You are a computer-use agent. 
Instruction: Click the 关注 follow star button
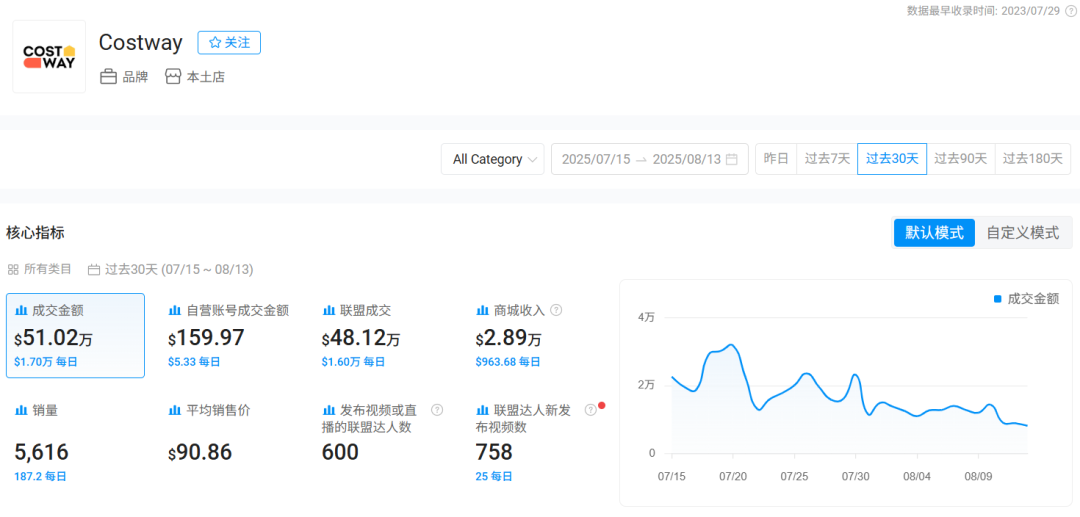tap(229, 43)
